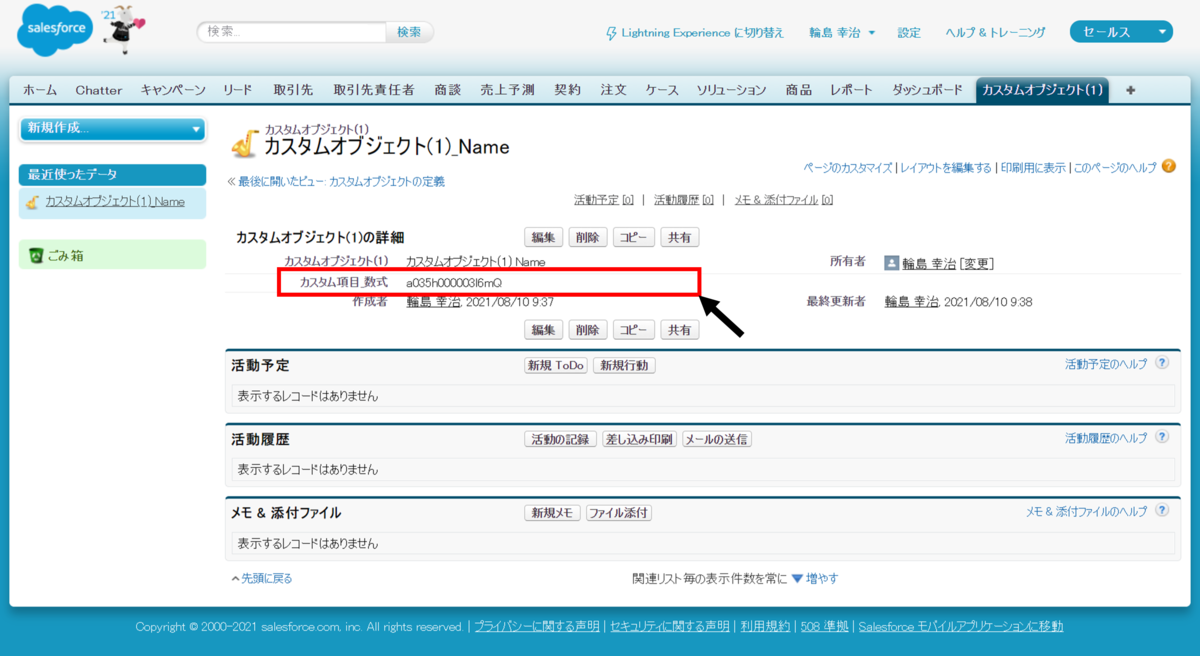The width and height of the screenshot is (1200, 656).
Task: Click 印刷用に表示 link
Action: click(1033, 167)
